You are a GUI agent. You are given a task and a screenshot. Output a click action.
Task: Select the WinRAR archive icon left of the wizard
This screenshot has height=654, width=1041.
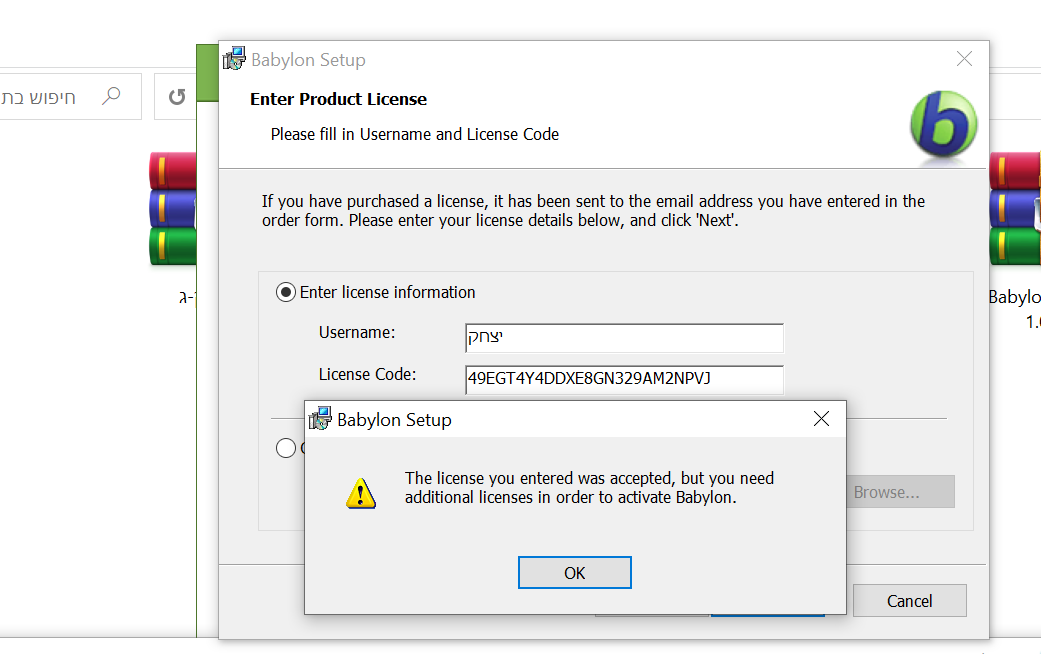pos(173,208)
